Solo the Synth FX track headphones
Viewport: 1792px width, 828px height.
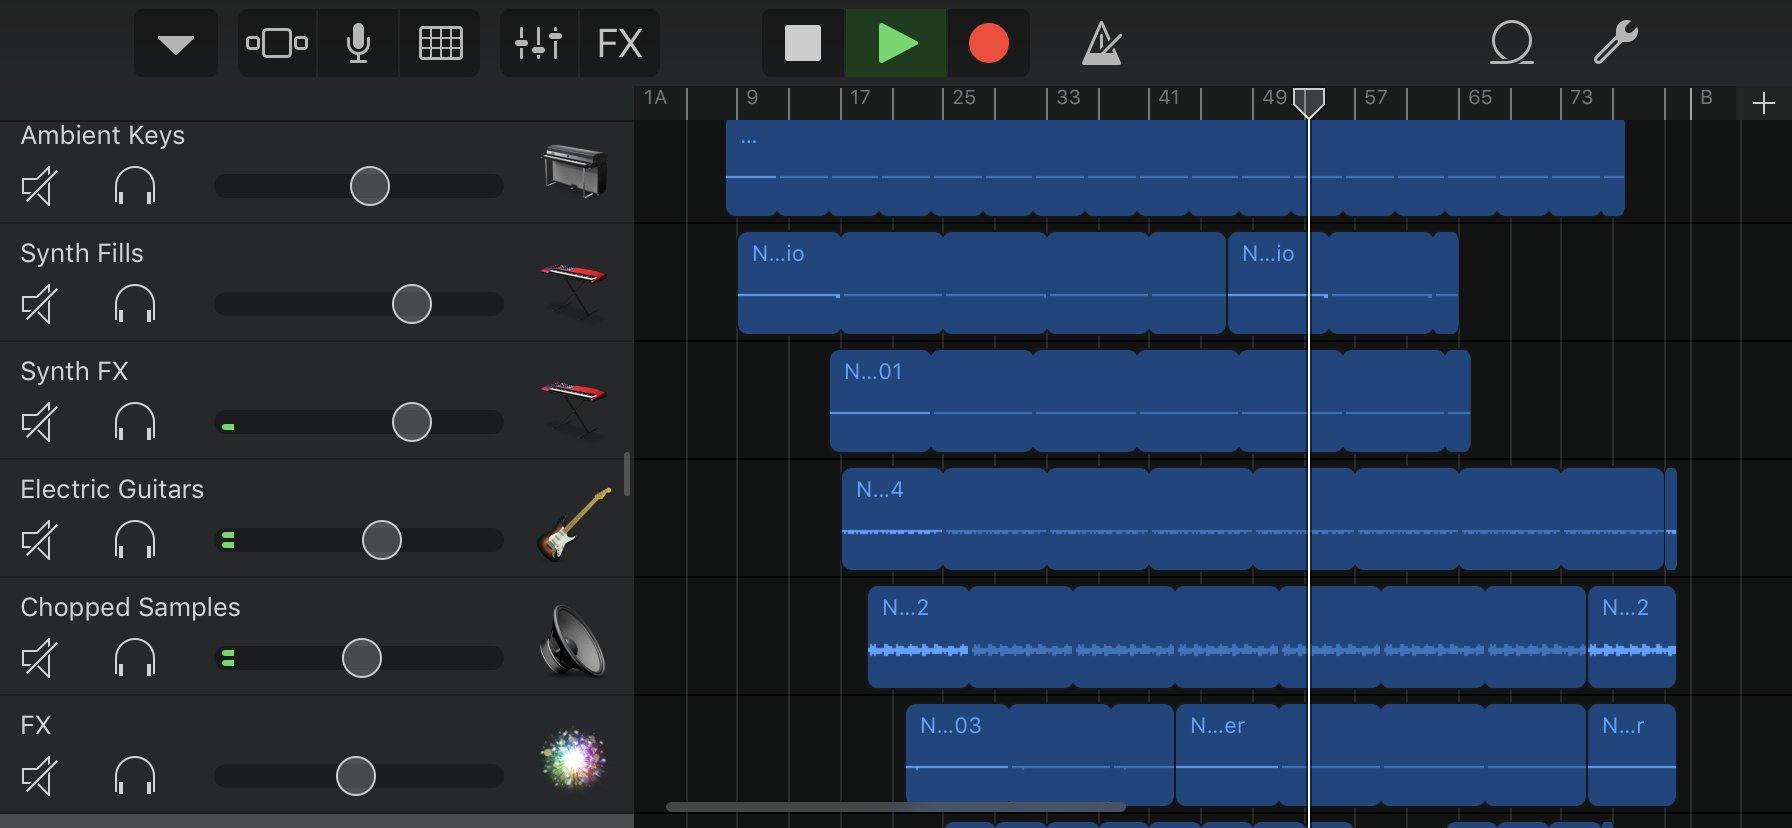click(x=135, y=422)
